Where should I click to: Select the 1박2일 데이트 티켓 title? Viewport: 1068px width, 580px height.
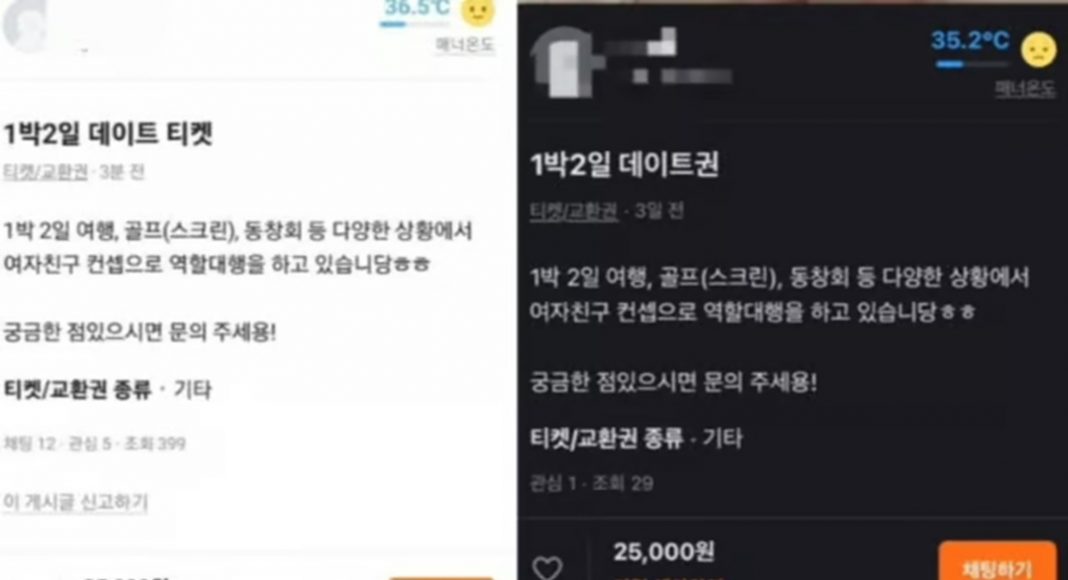108,133
